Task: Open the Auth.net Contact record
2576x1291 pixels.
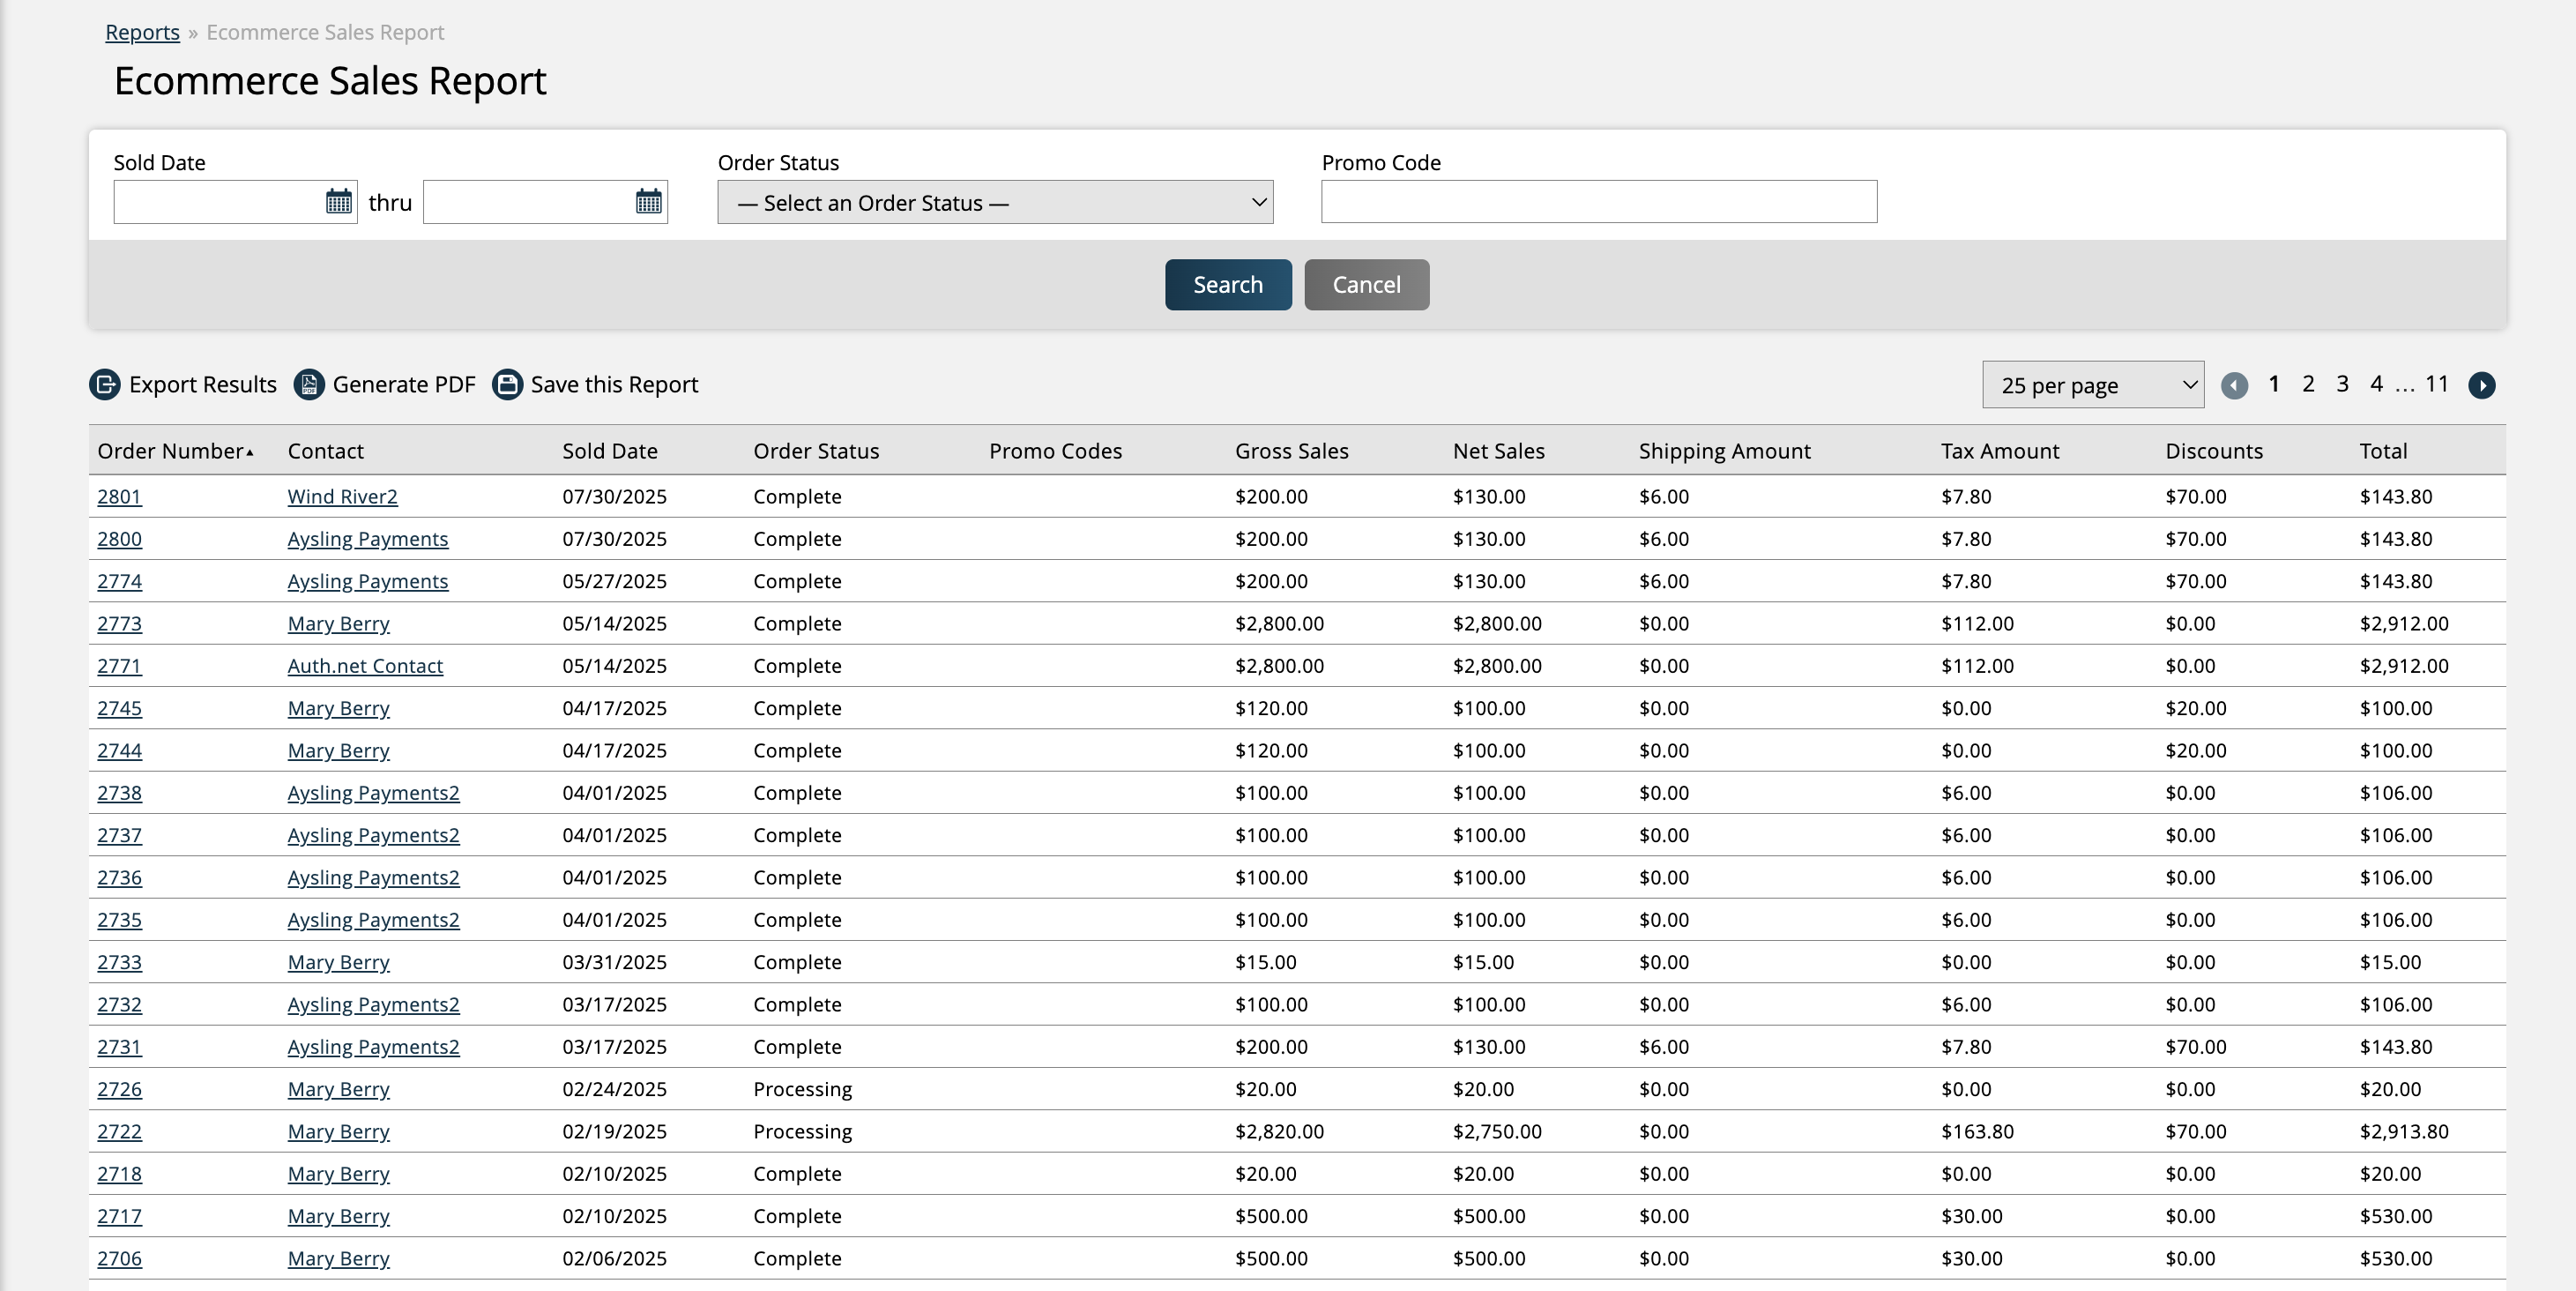Action: 365,665
